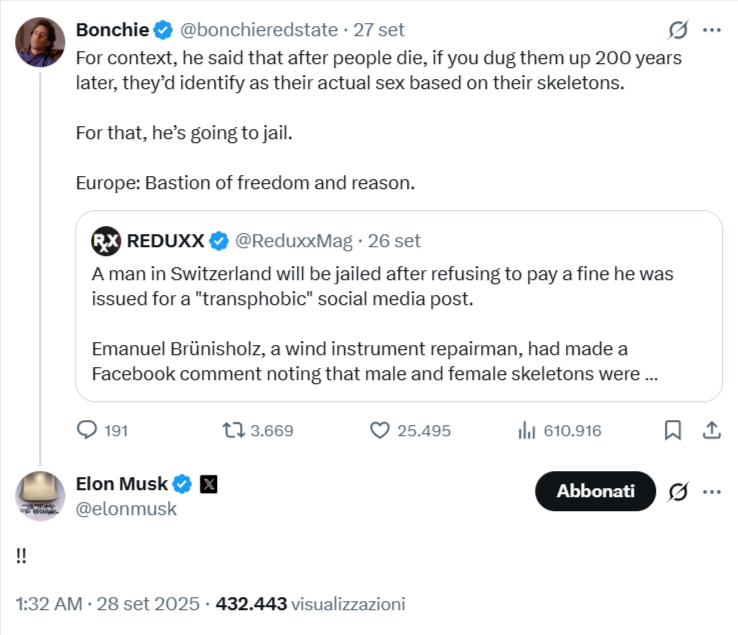Viewport: 738px width, 635px height.
Task: Bookmark the Bonchie tweet
Action: pyautogui.click(x=673, y=430)
